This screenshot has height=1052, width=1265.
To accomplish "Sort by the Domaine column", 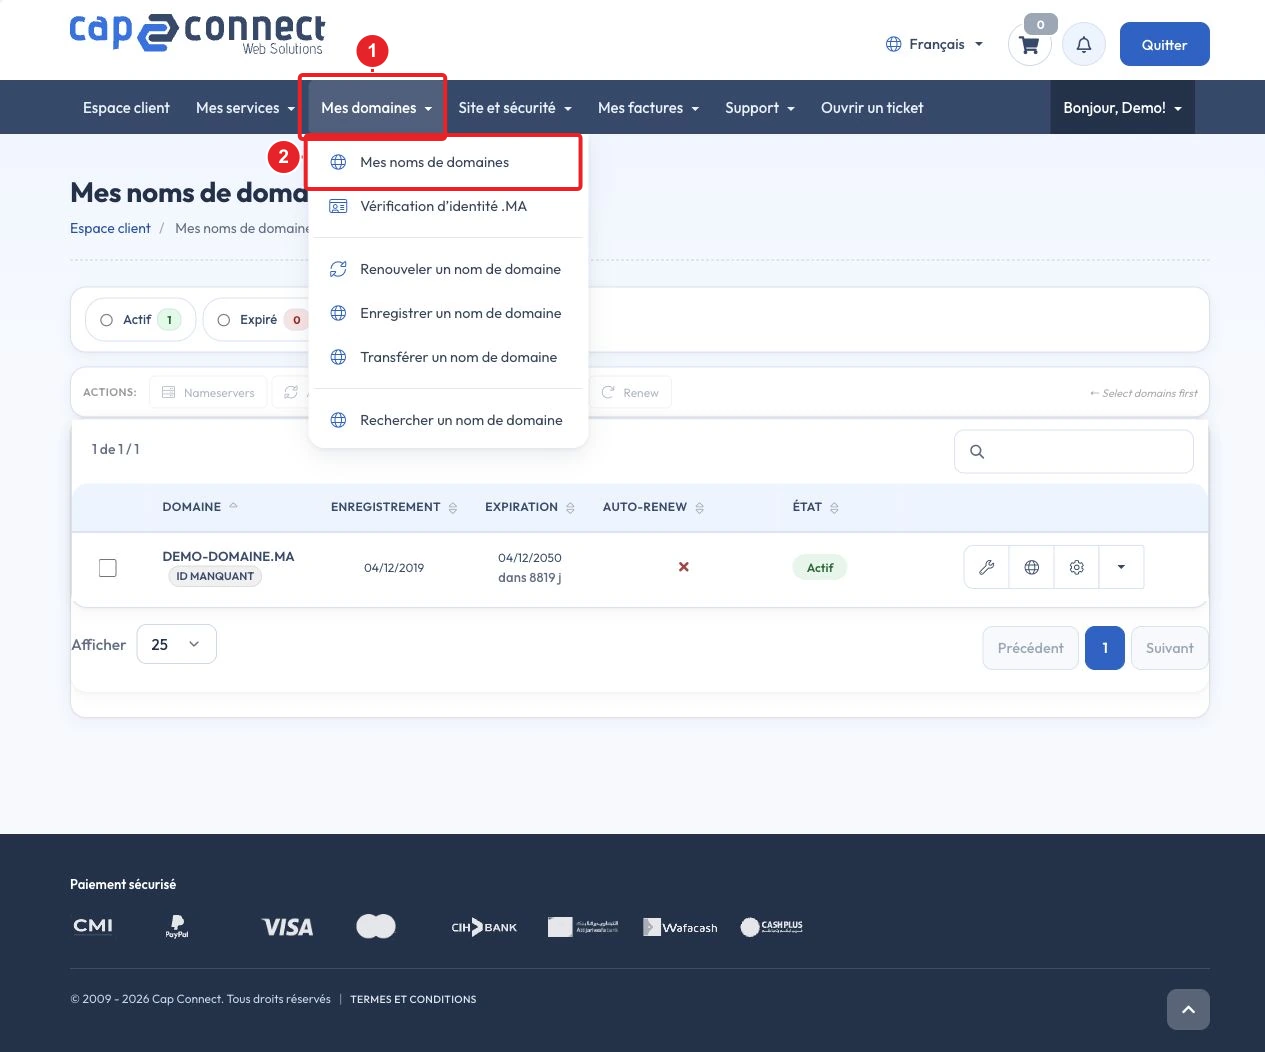I will [200, 507].
